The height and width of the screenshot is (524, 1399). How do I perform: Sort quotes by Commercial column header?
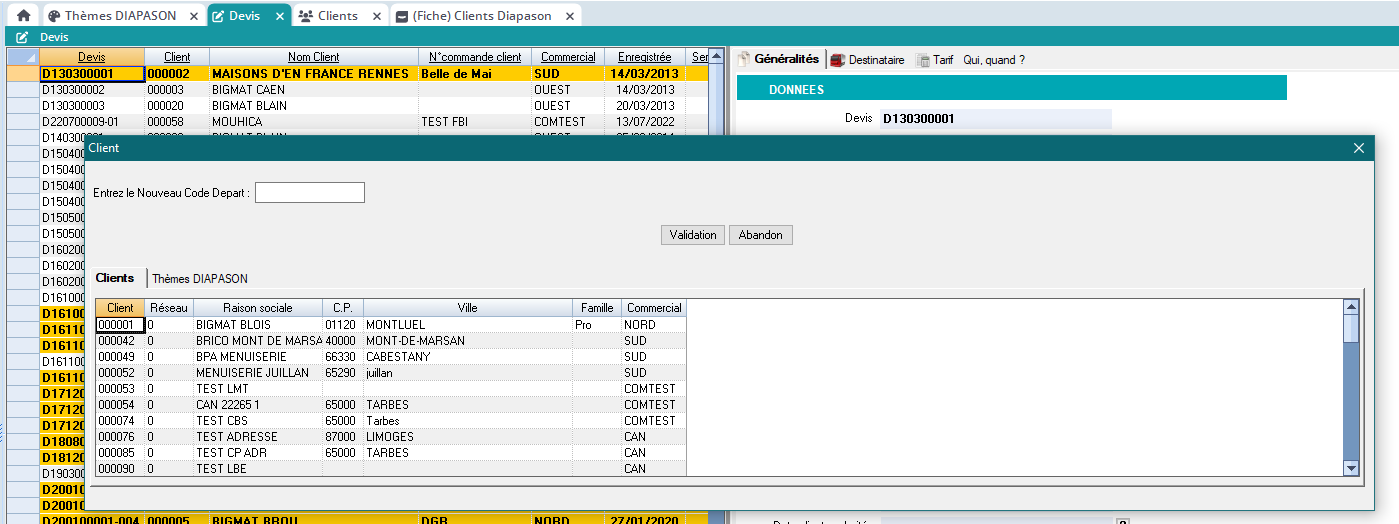pos(568,57)
